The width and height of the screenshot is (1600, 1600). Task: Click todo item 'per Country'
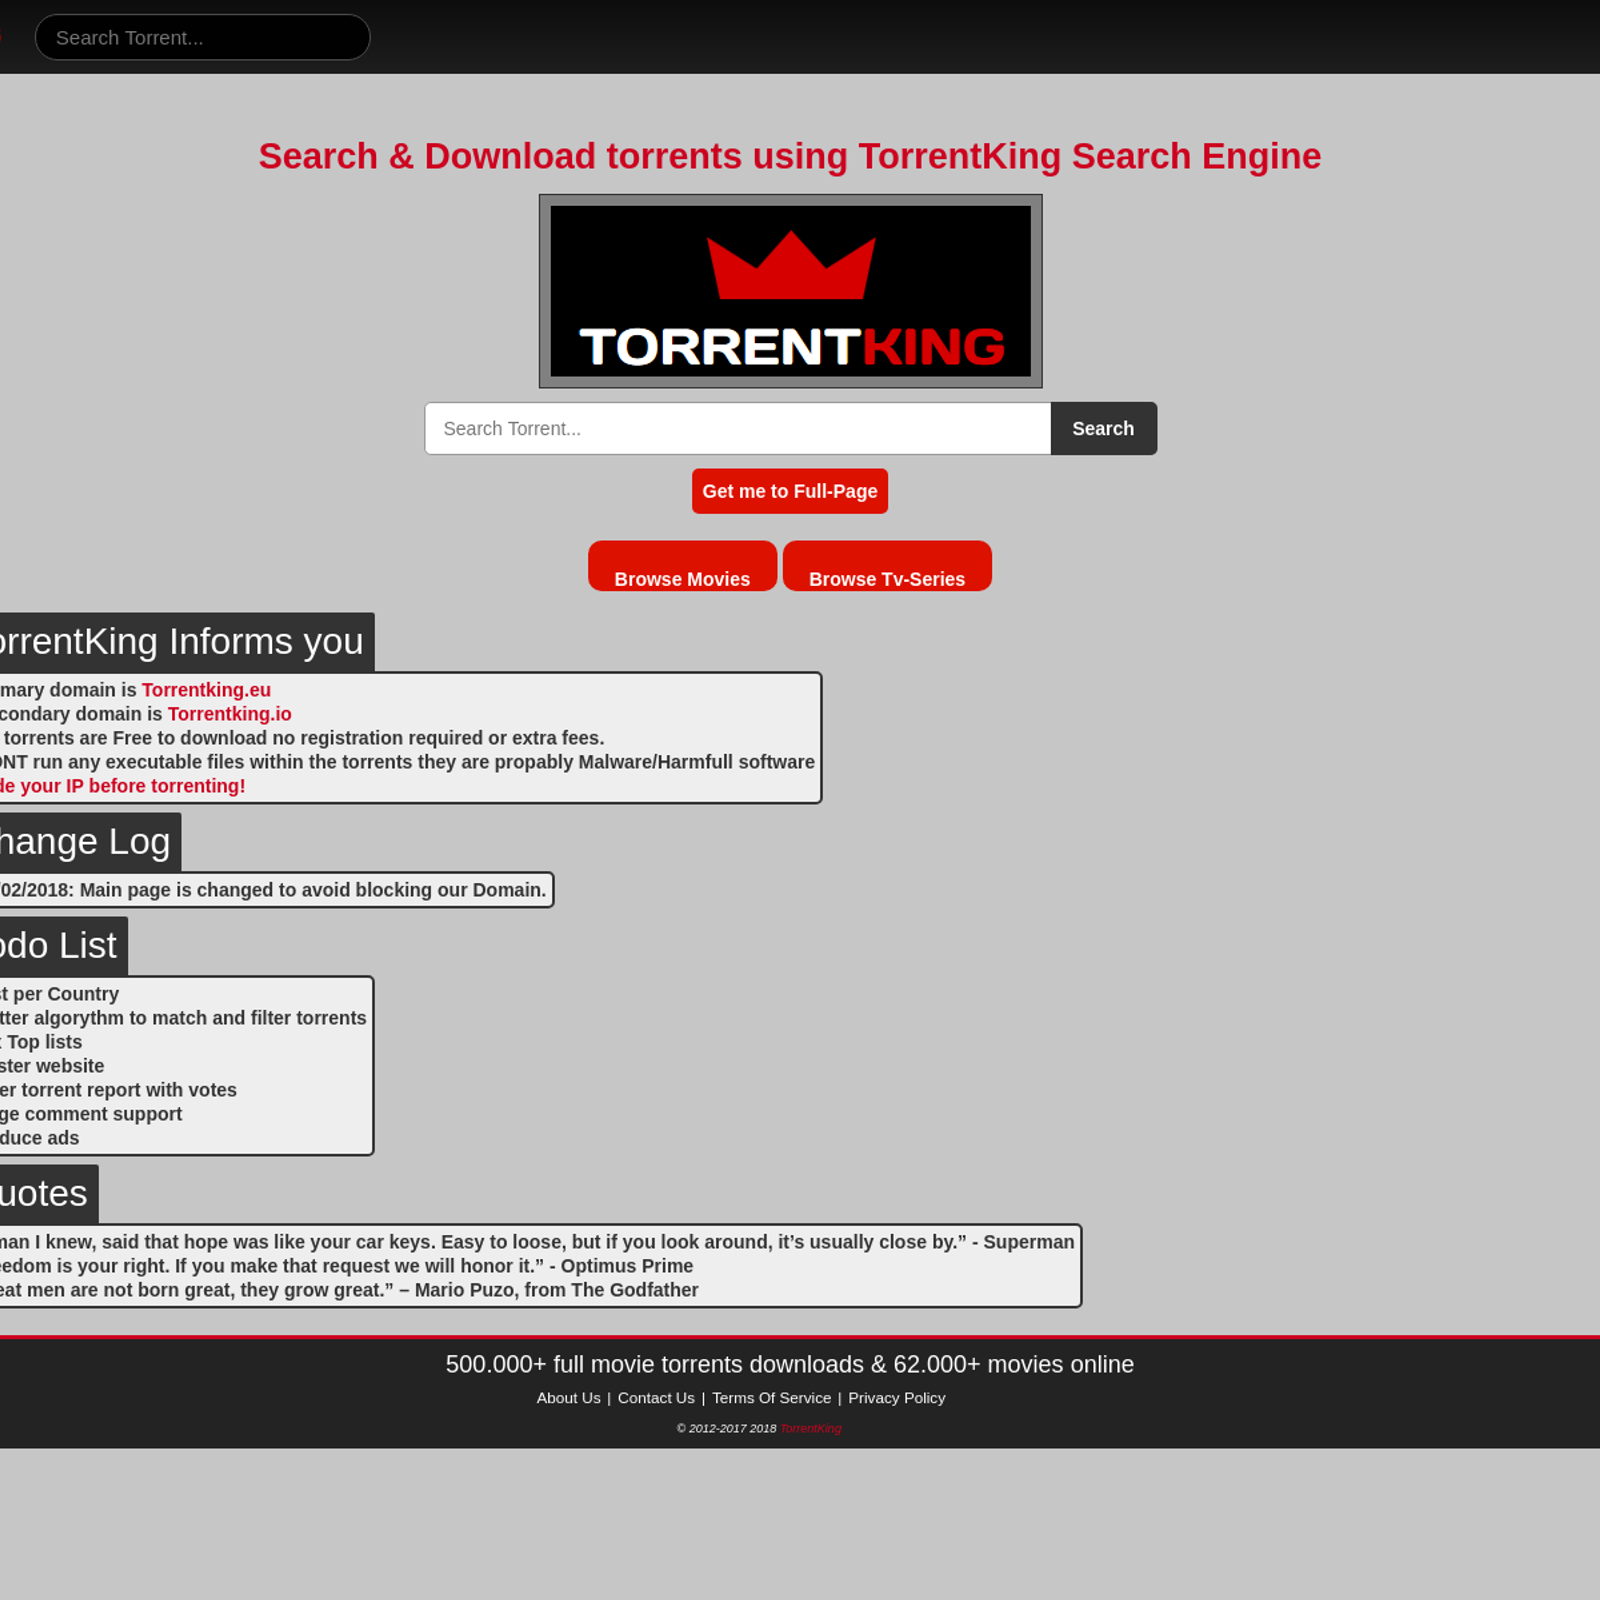click(x=60, y=994)
